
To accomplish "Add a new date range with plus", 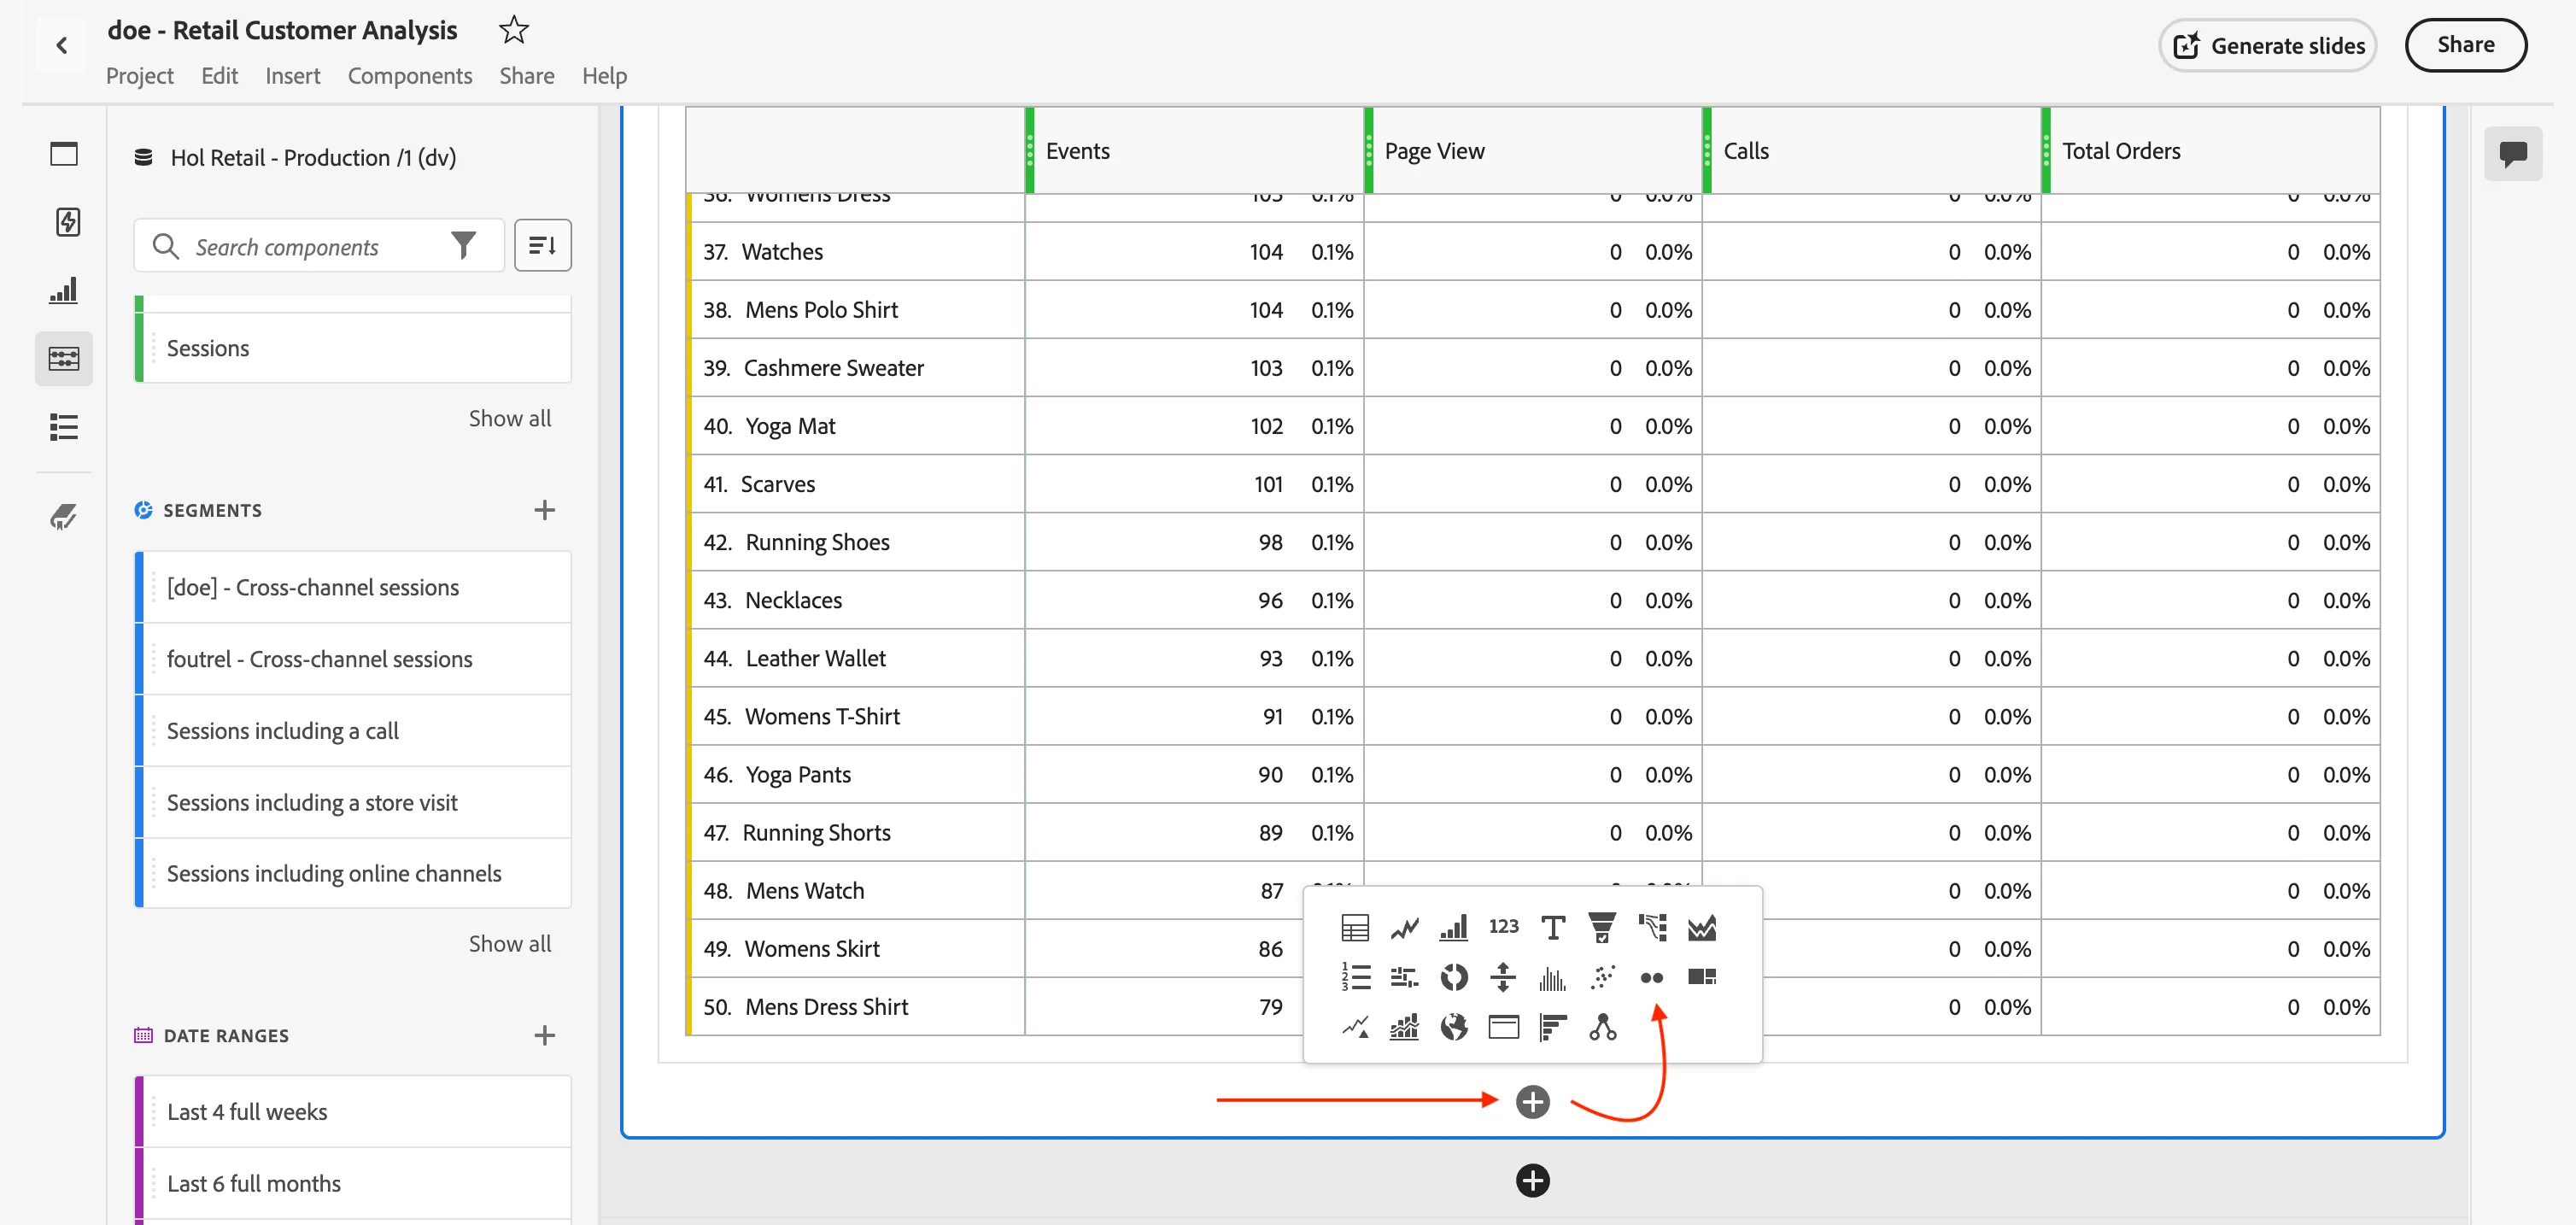I will coord(544,1035).
